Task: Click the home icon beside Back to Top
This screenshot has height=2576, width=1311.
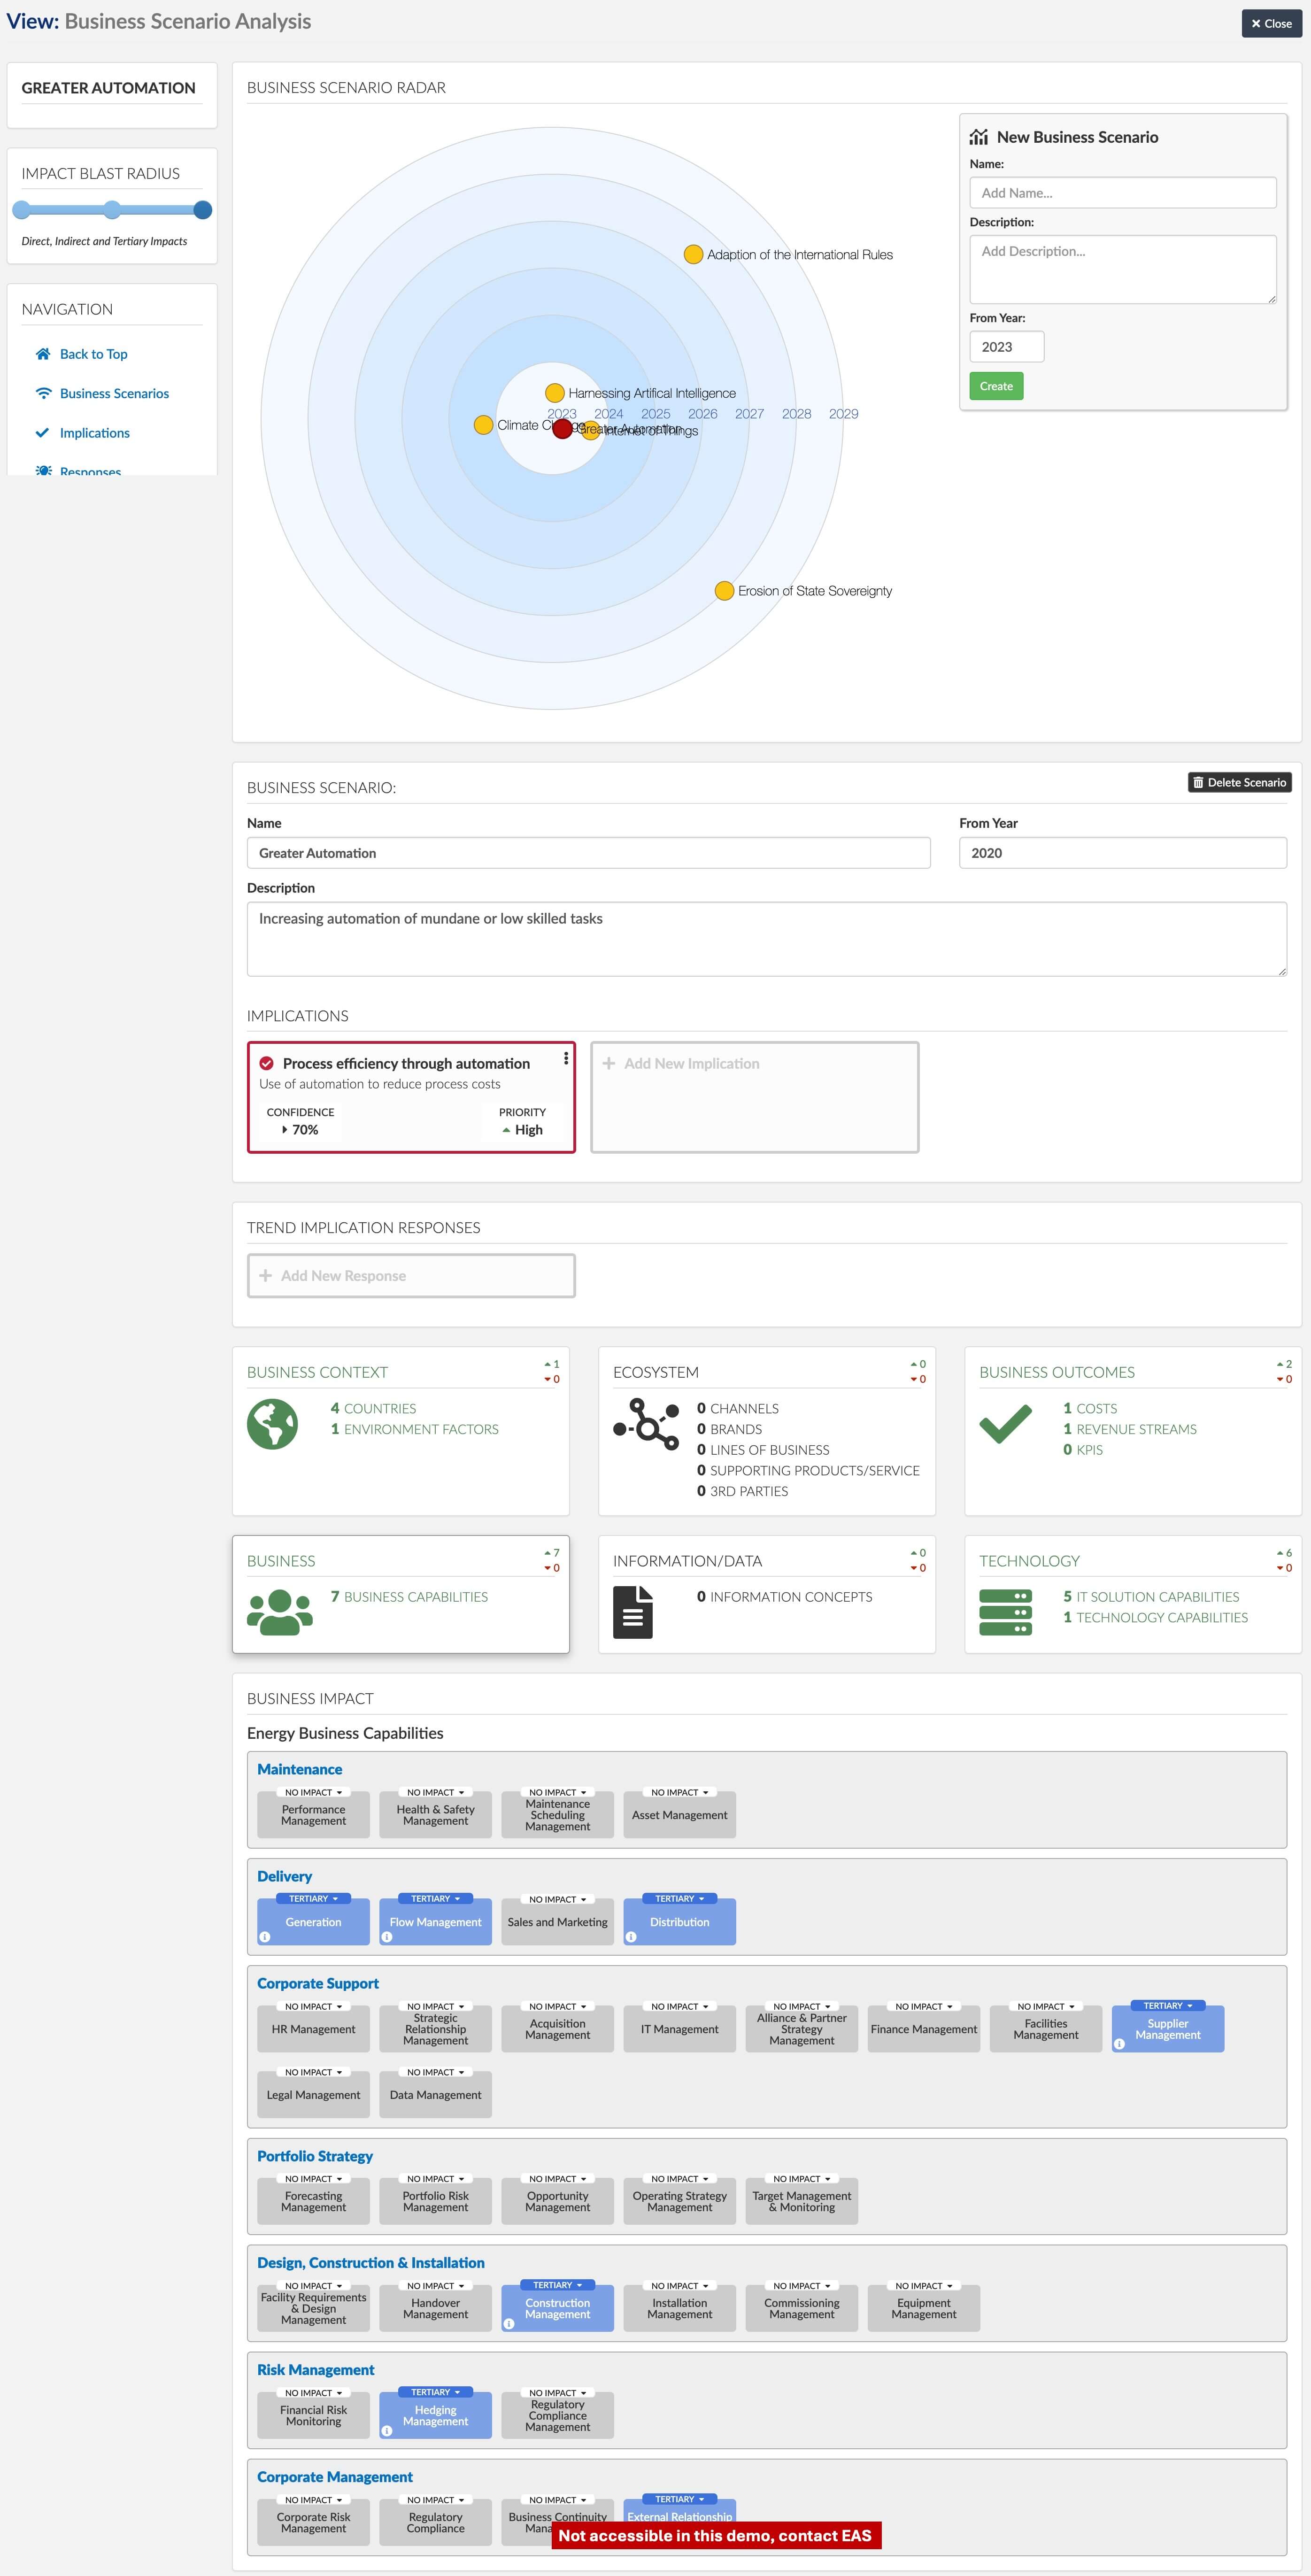Action: (x=43, y=354)
